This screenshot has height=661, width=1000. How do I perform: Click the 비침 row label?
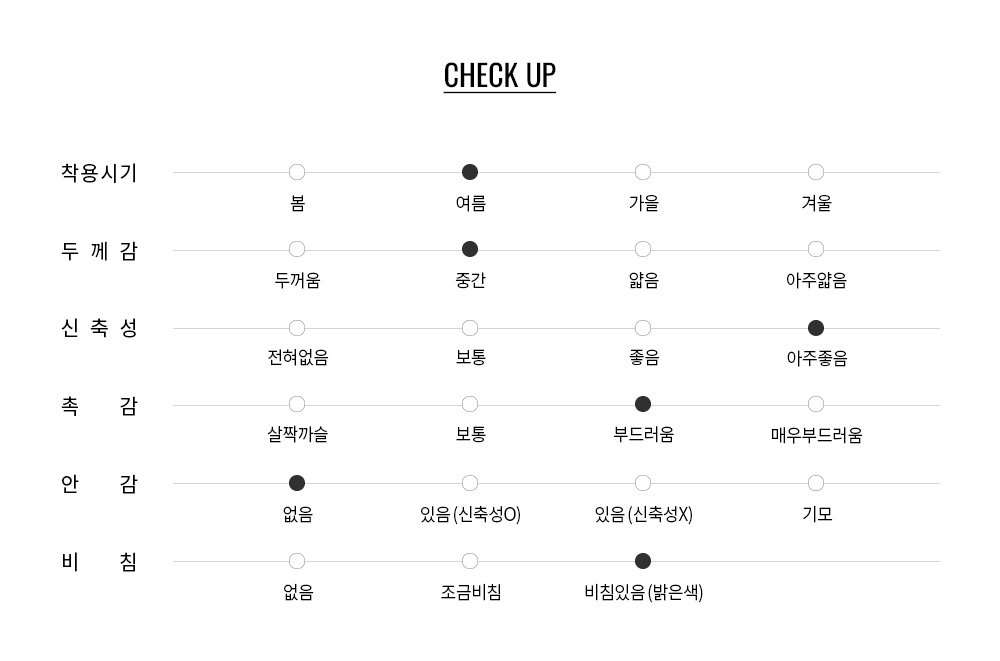99,562
